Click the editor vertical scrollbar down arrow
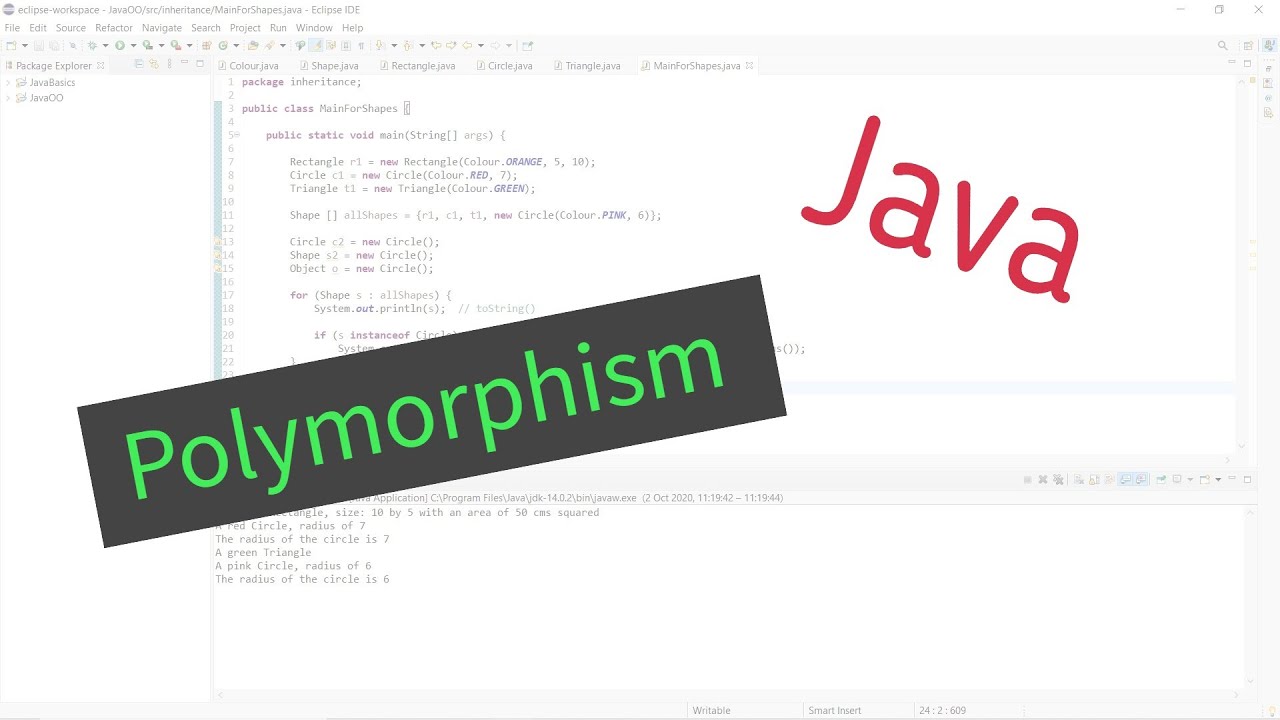The width and height of the screenshot is (1280, 720). (1242, 446)
